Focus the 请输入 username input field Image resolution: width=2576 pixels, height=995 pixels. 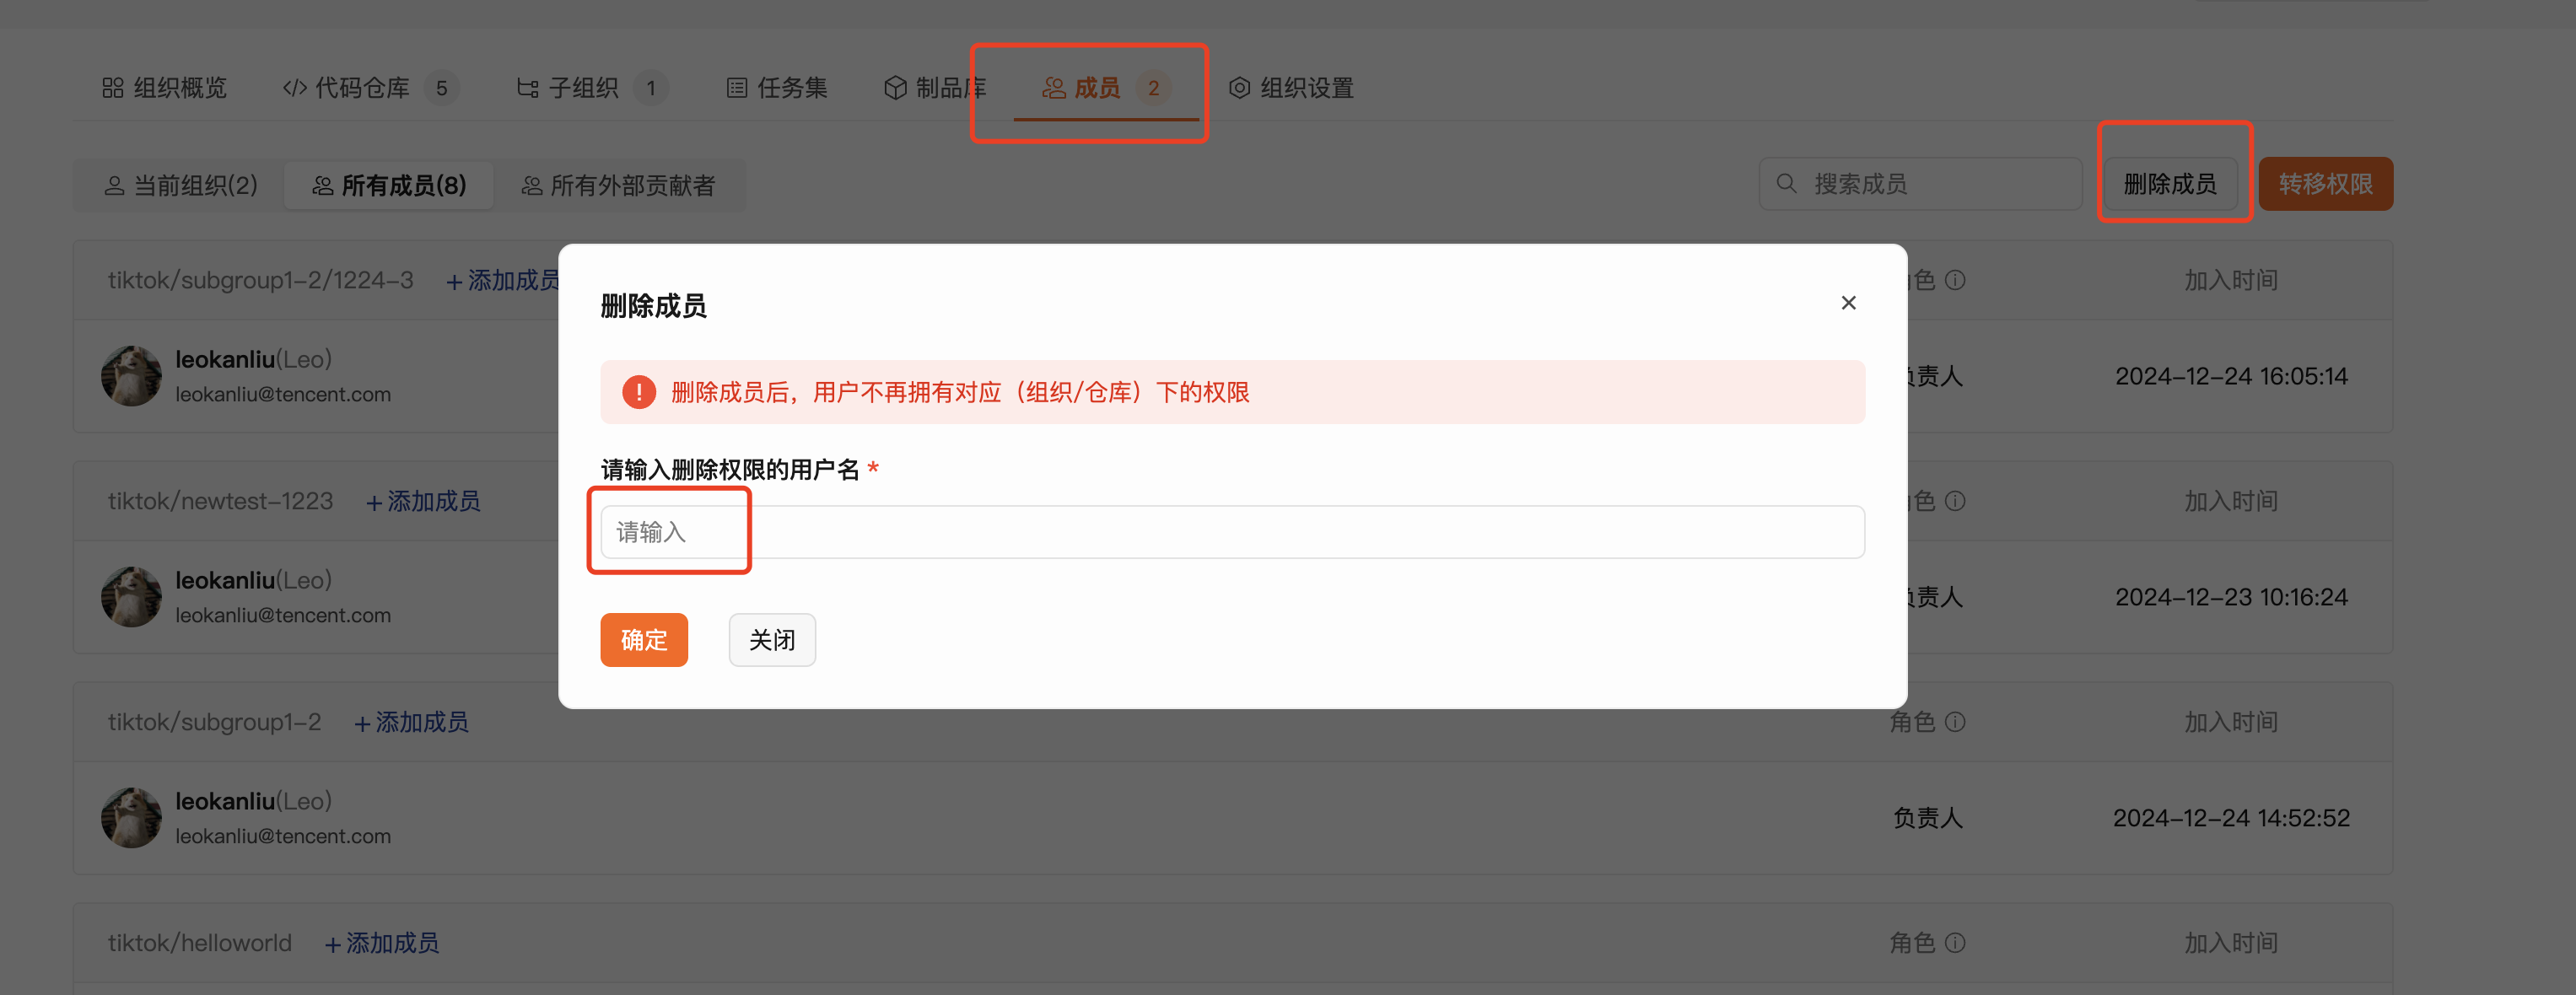point(1232,532)
